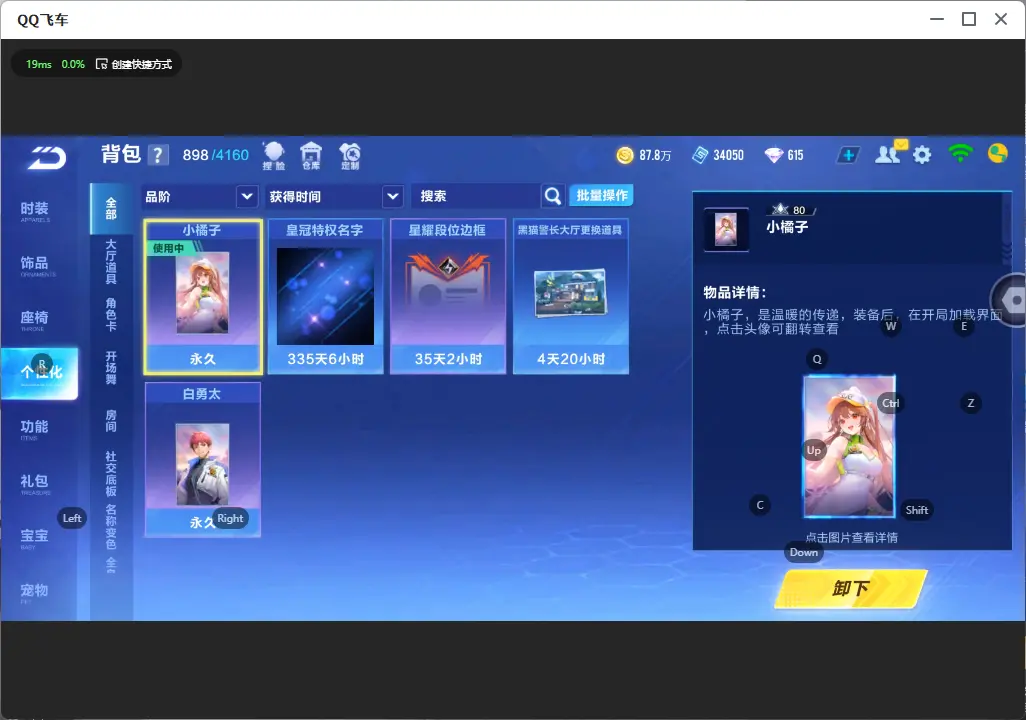Select the 星耀段位边框 item card
Image resolution: width=1026 pixels, height=720 pixels.
point(448,297)
